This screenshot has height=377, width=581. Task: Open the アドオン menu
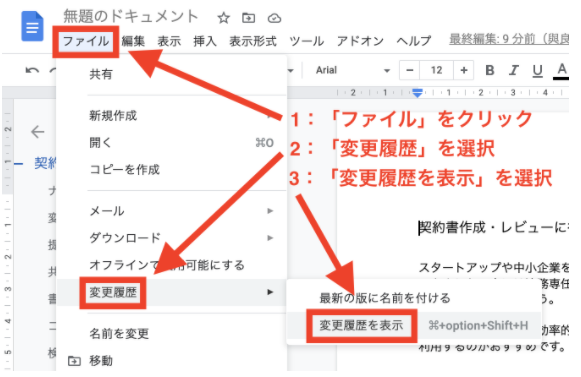pyautogui.click(x=360, y=41)
